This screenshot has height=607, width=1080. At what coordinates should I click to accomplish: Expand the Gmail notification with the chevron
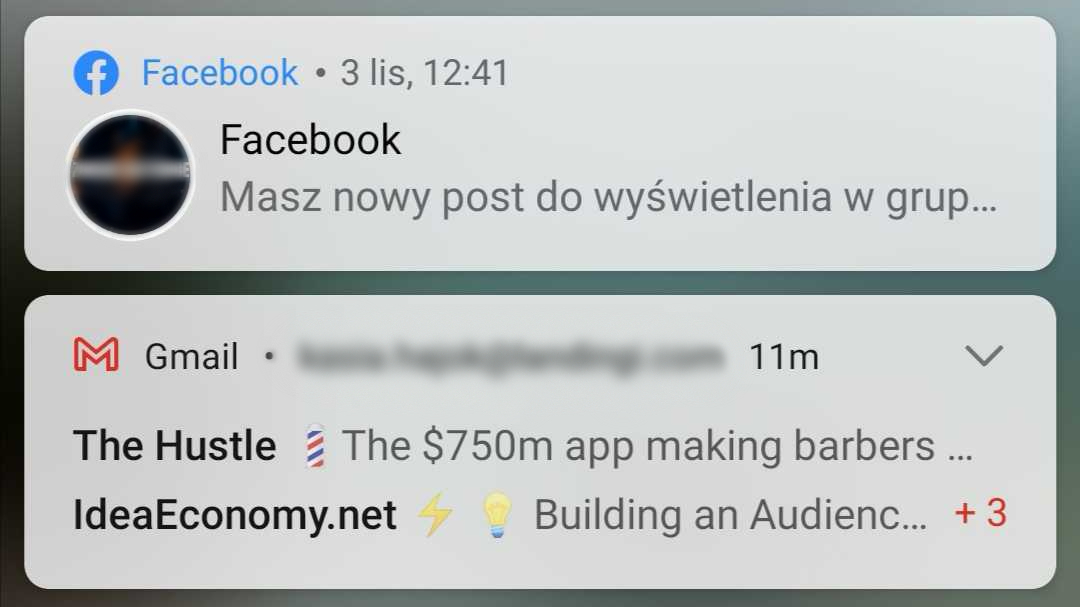click(984, 355)
